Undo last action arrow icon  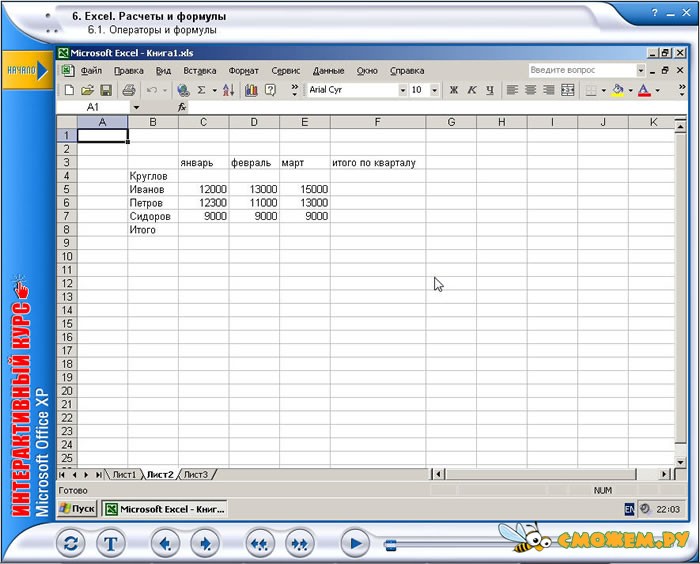click(x=152, y=90)
